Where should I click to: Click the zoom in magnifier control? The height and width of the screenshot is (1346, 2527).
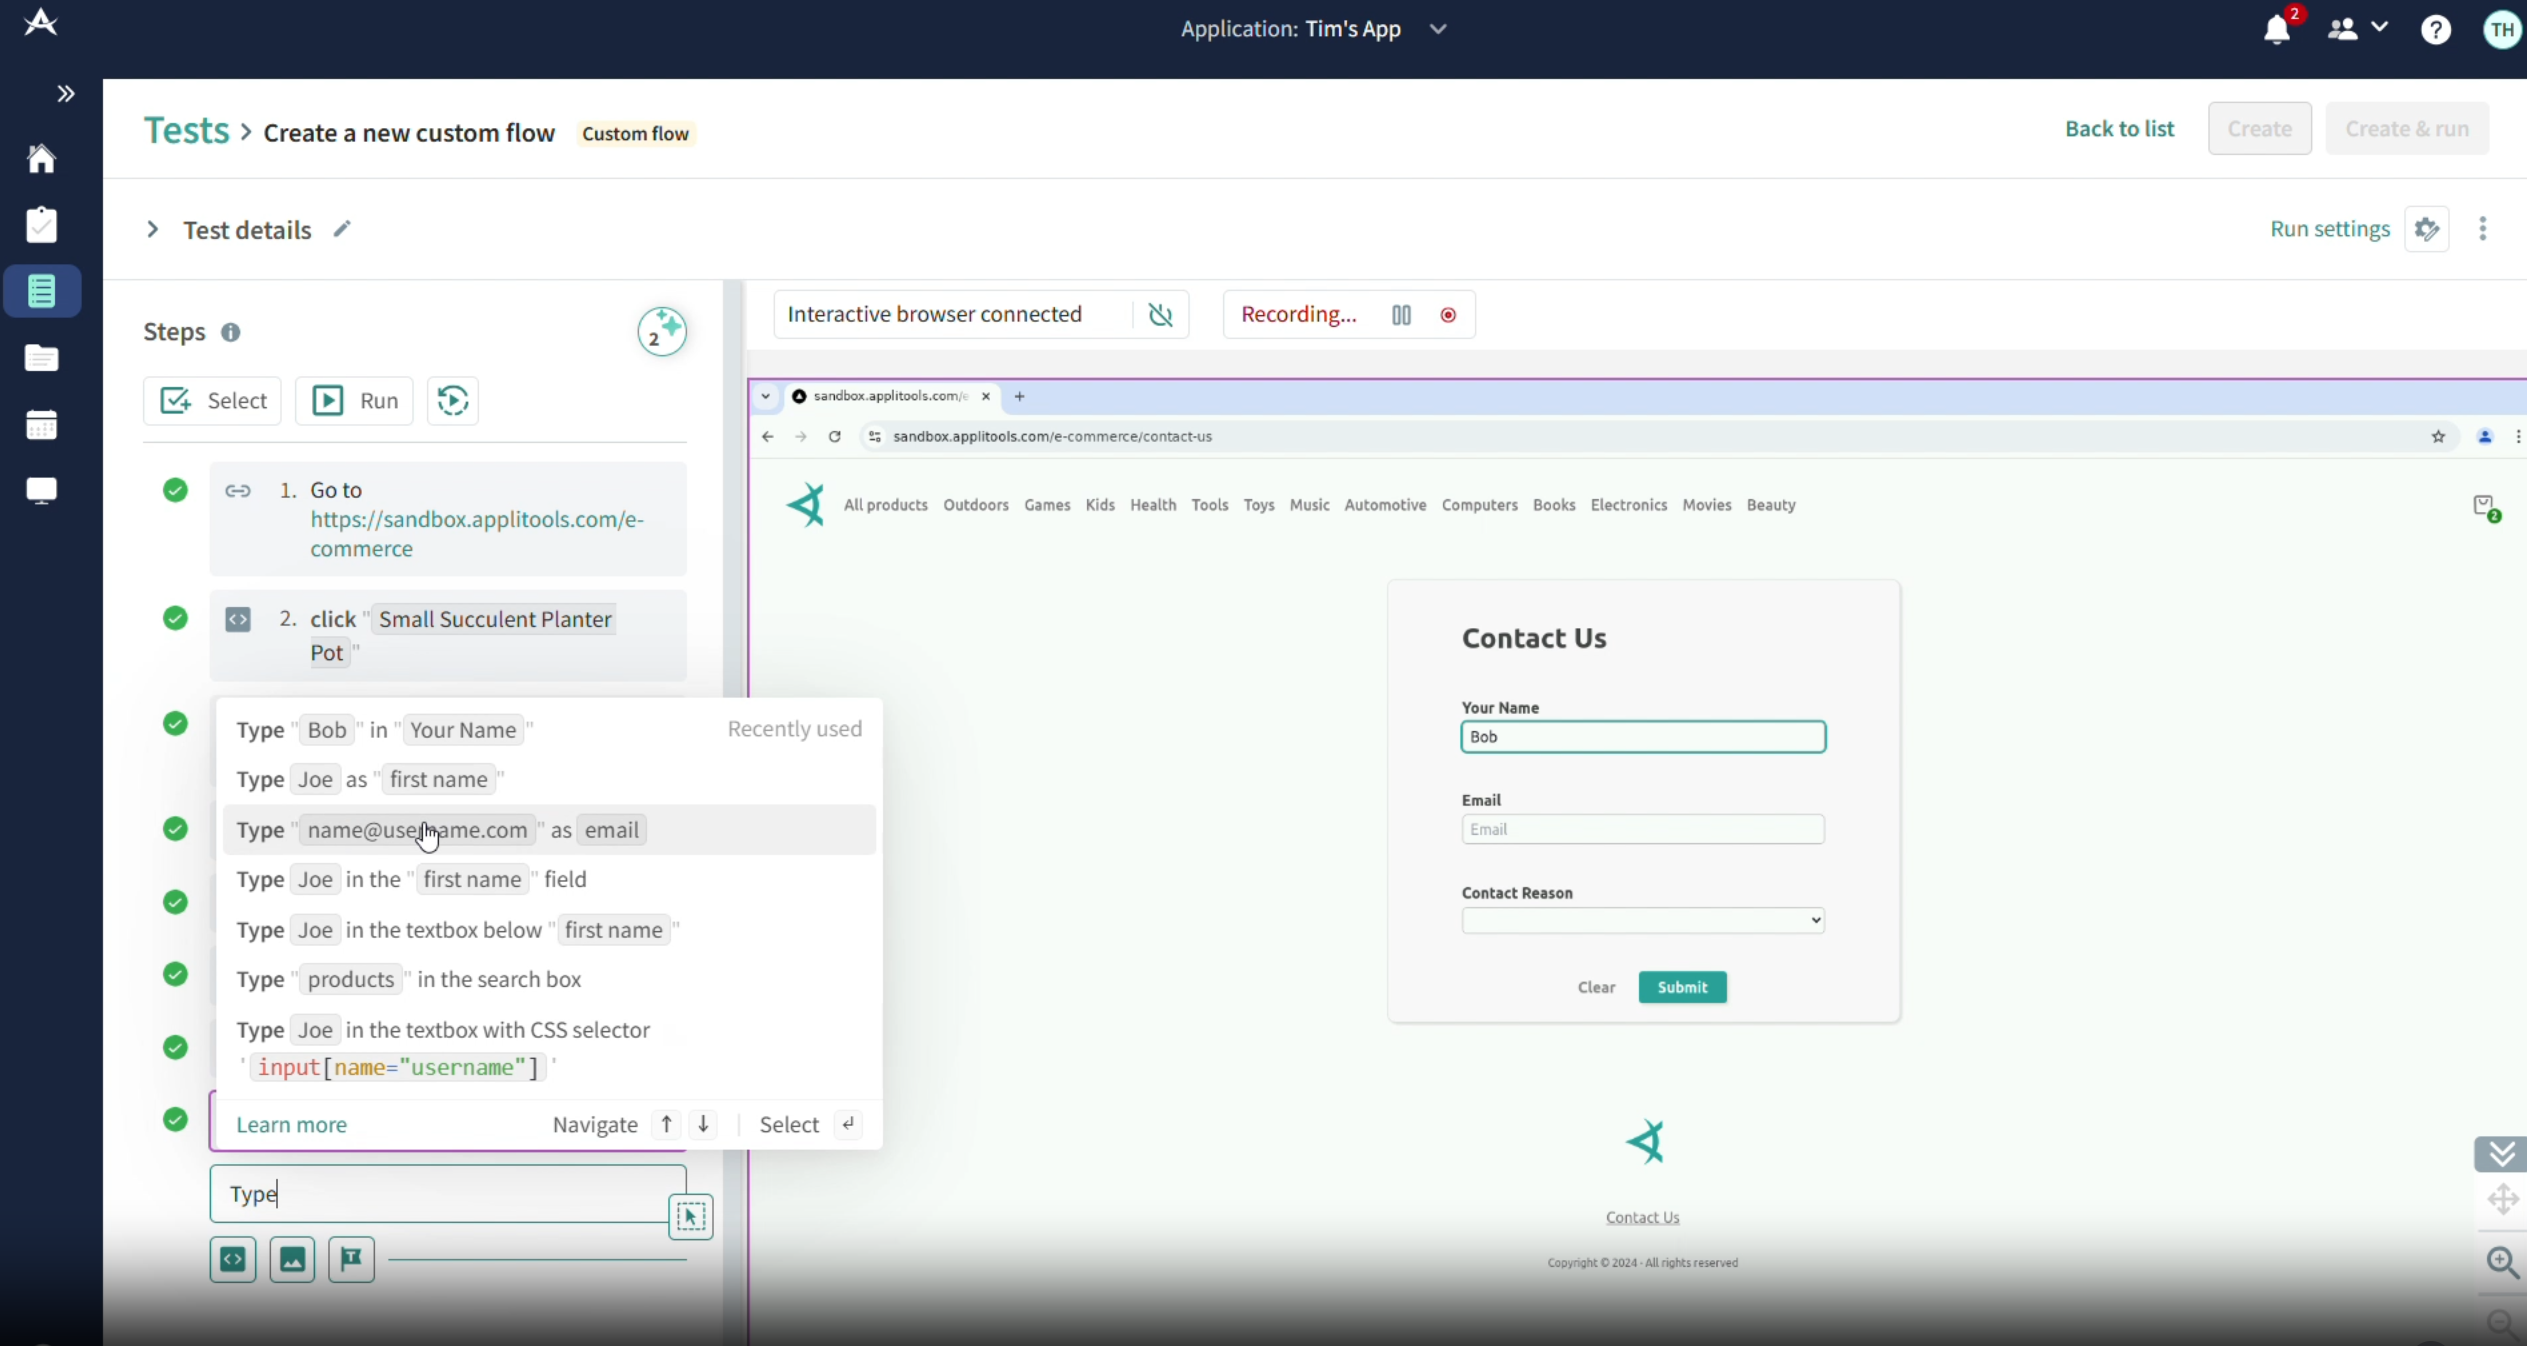tap(2502, 1262)
